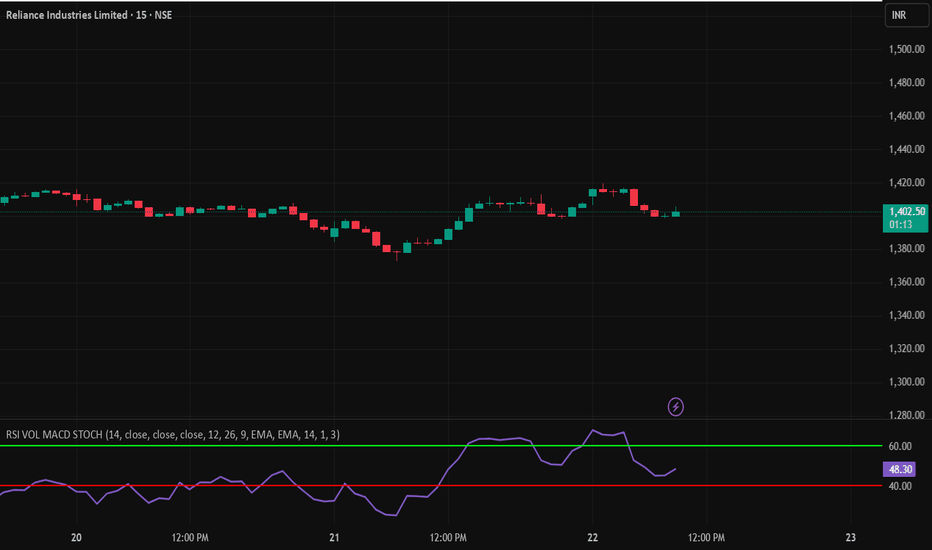Click the date label 23 on time axis
932x550 pixels.
(851, 538)
